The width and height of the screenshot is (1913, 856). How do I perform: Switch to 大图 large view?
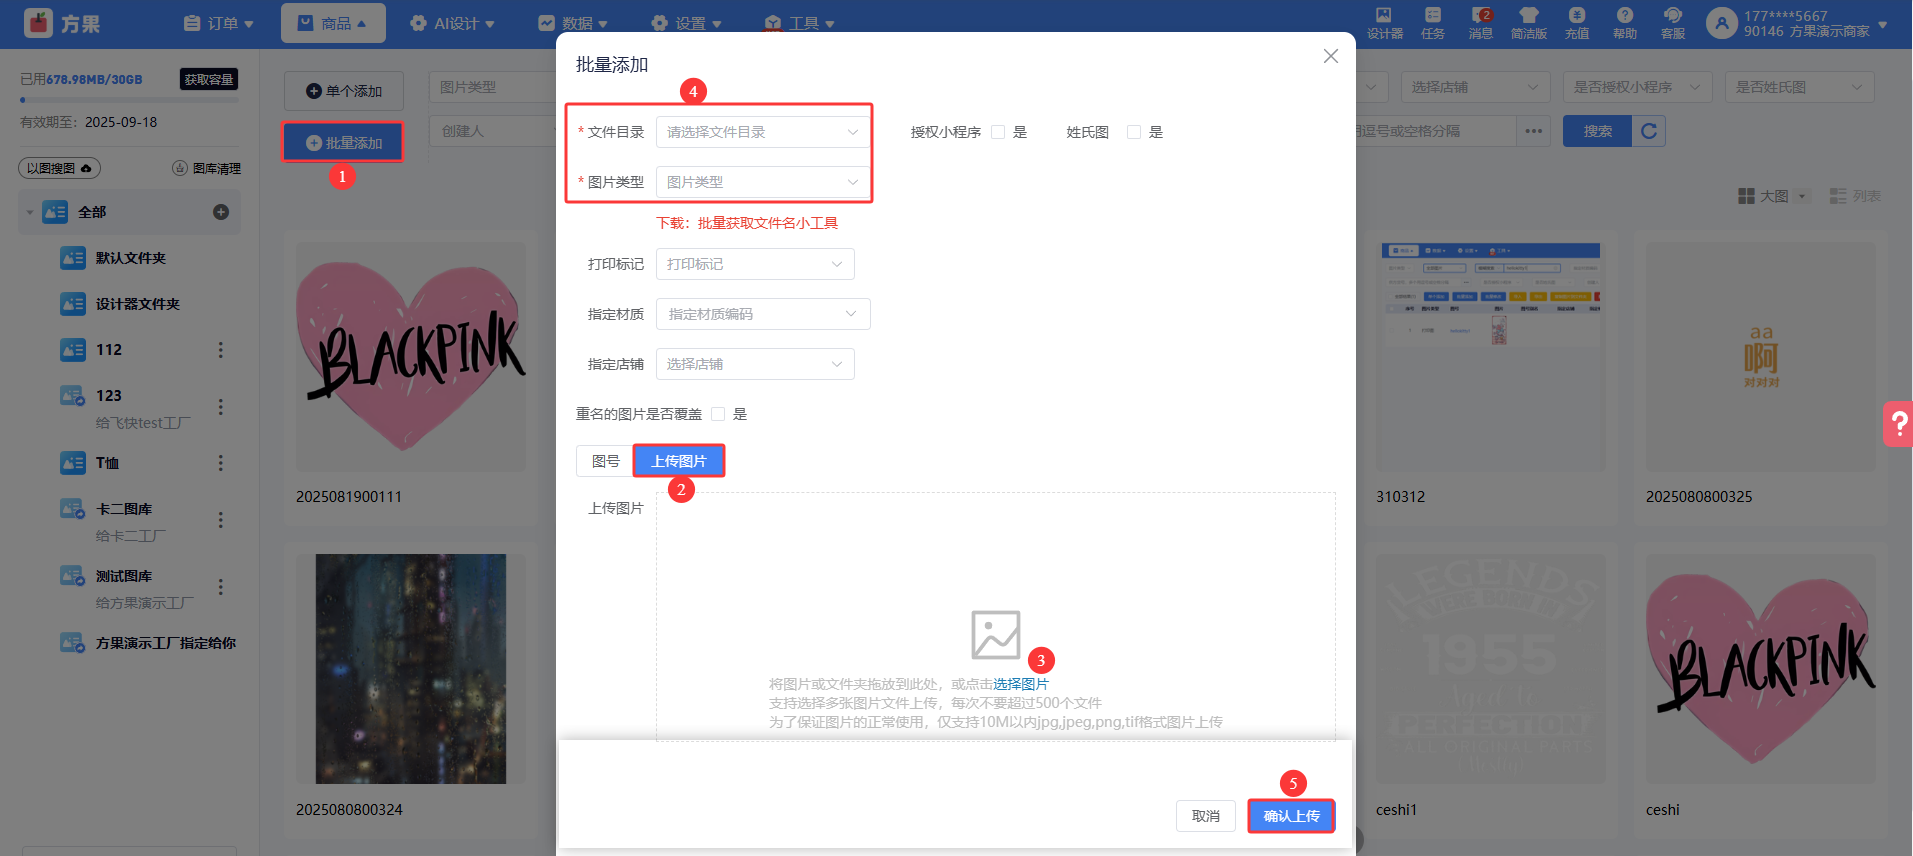click(1772, 196)
